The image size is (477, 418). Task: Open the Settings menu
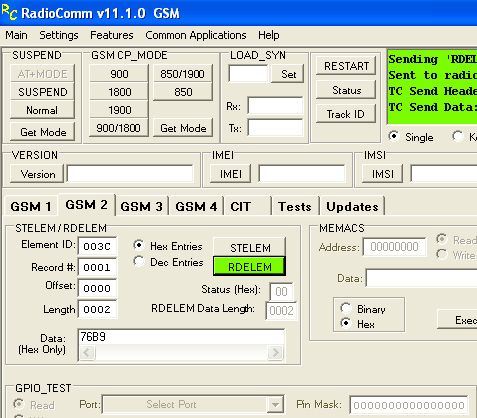click(x=59, y=35)
